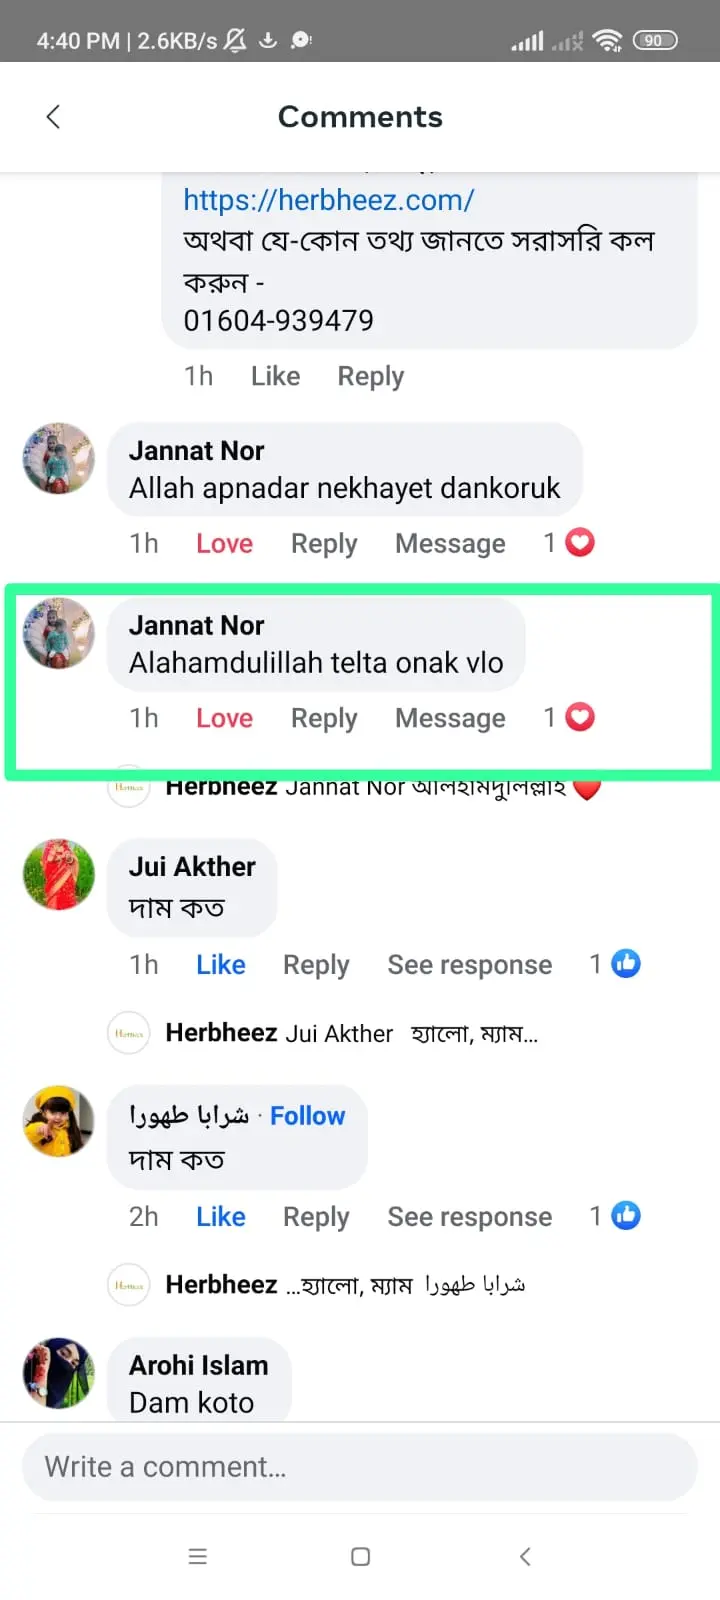Message Jannat Nor from the Alahamdulillah comment
Viewport: 720px width, 1600px height.
tap(450, 718)
